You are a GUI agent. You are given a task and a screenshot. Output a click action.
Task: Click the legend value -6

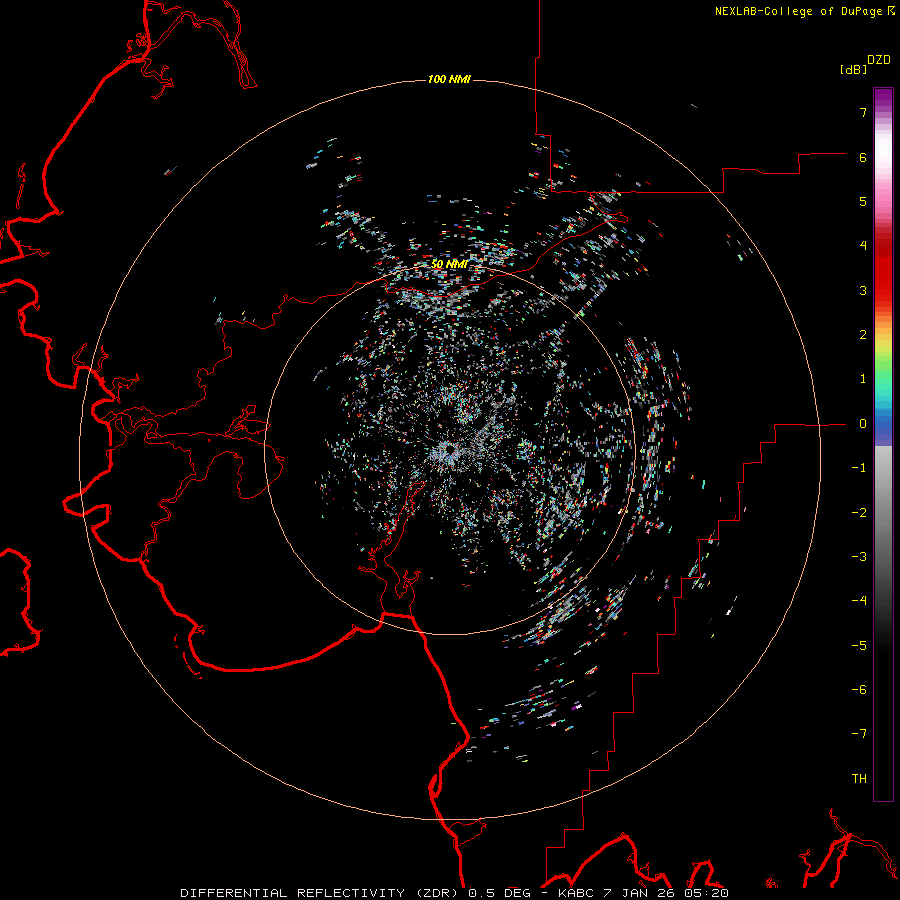pyautogui.click(x=859, y=690)
